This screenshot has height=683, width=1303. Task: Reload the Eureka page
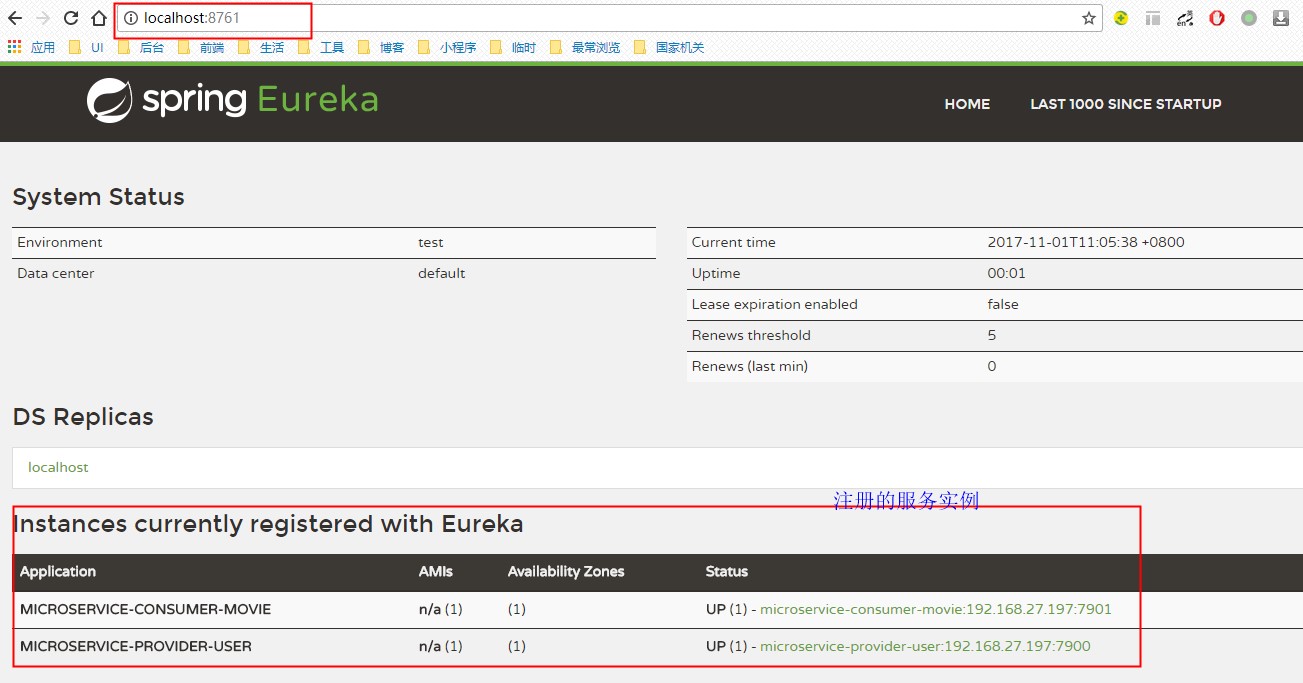[x=71, y=18]
